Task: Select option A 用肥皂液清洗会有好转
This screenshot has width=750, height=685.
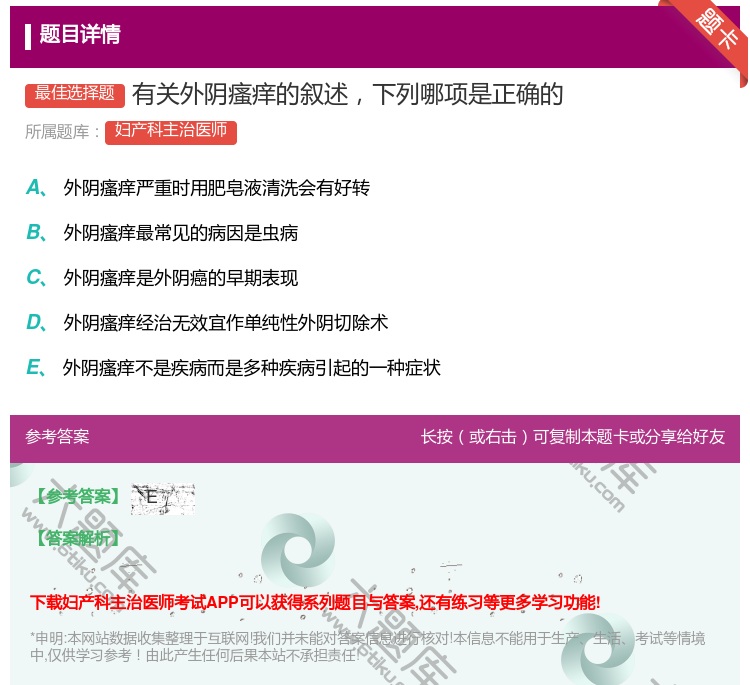Action: click(x=198, y=188)
